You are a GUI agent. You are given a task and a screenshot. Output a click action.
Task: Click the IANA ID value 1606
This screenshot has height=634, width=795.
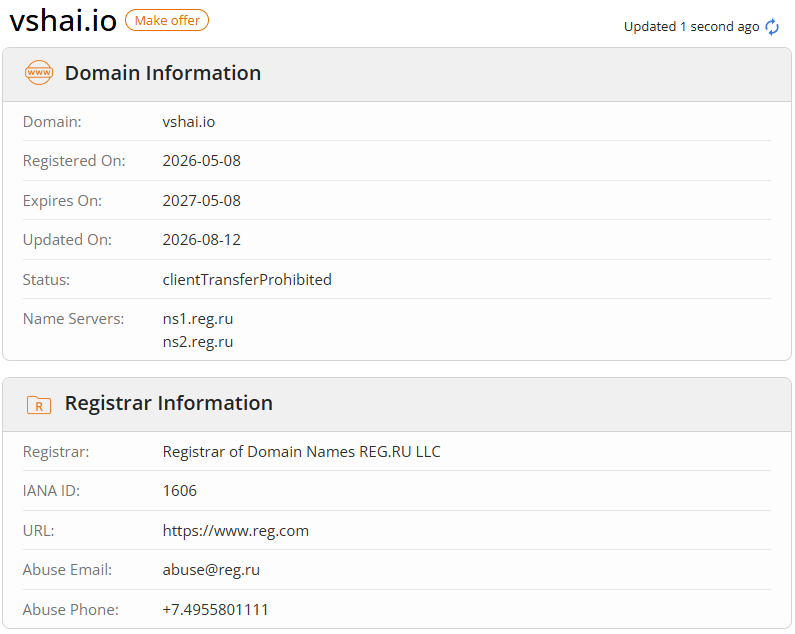pos(179,491)
